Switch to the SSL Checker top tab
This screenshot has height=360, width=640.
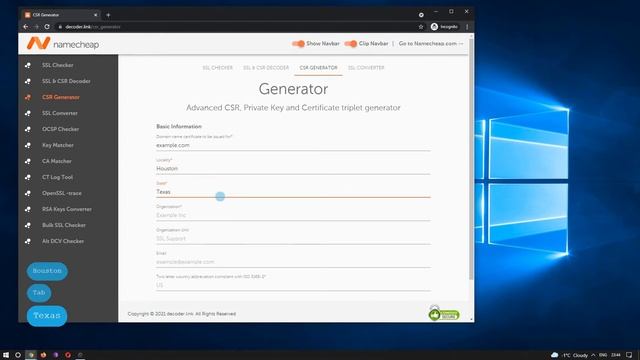[218, 68]
